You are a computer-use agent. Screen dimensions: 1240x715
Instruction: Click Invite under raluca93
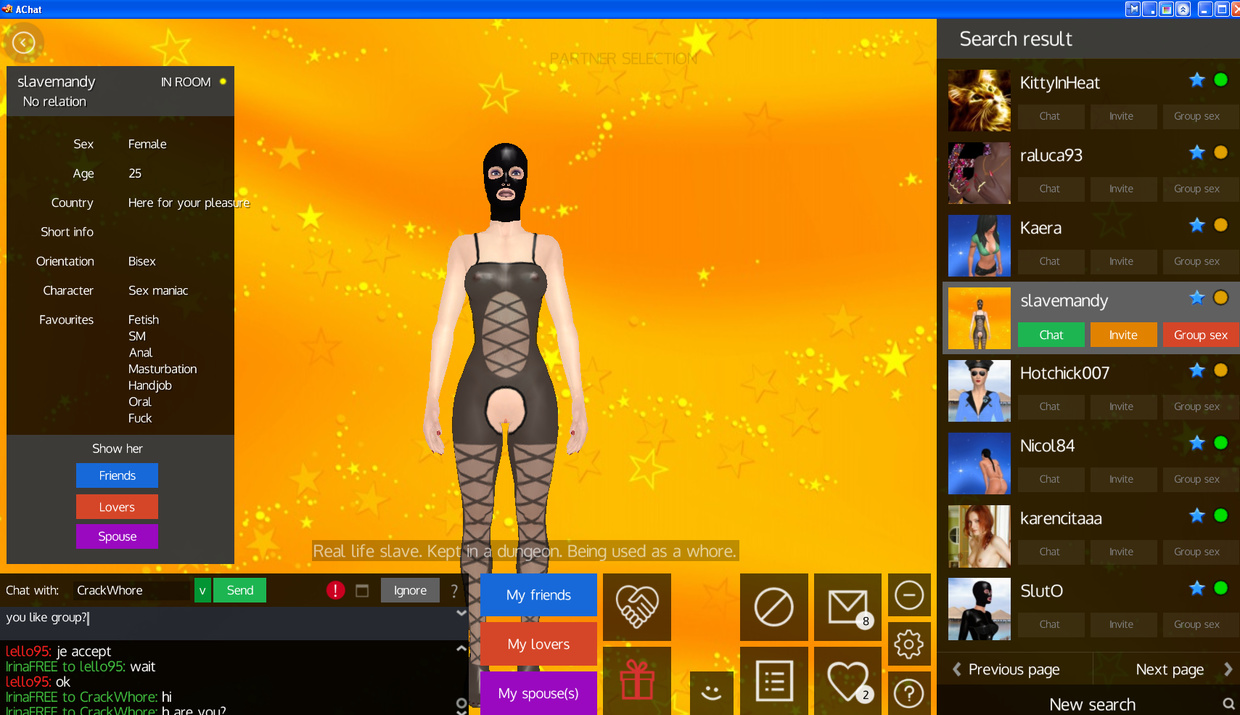coord(1122,189)
